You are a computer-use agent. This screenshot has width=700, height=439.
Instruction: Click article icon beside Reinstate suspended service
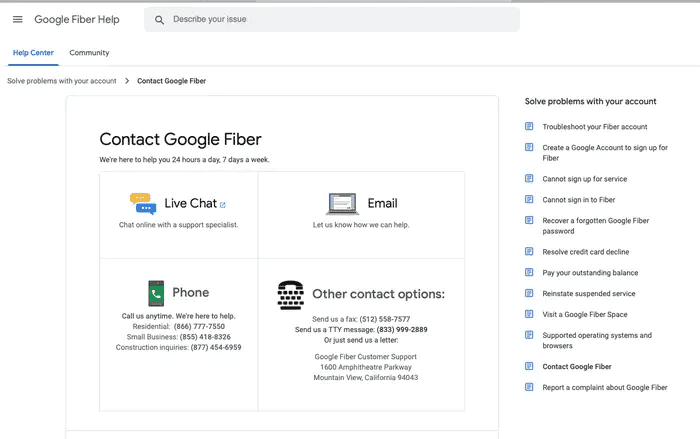tap(529, 293)
